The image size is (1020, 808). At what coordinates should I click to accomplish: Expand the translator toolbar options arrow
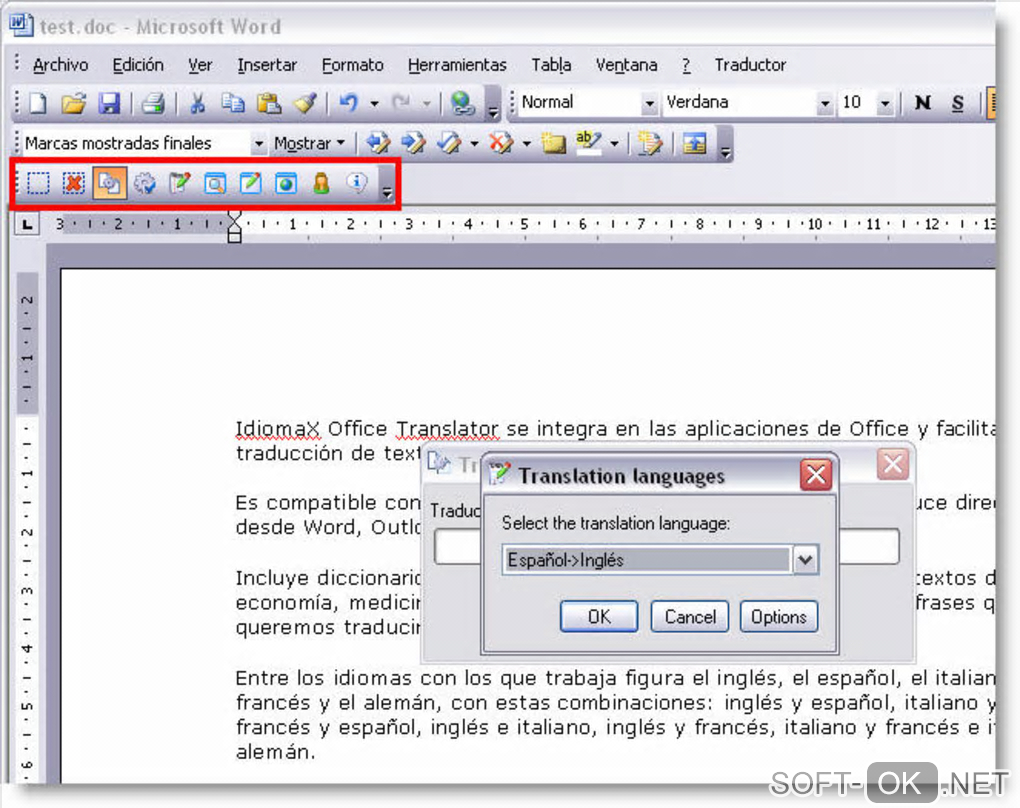387,185
